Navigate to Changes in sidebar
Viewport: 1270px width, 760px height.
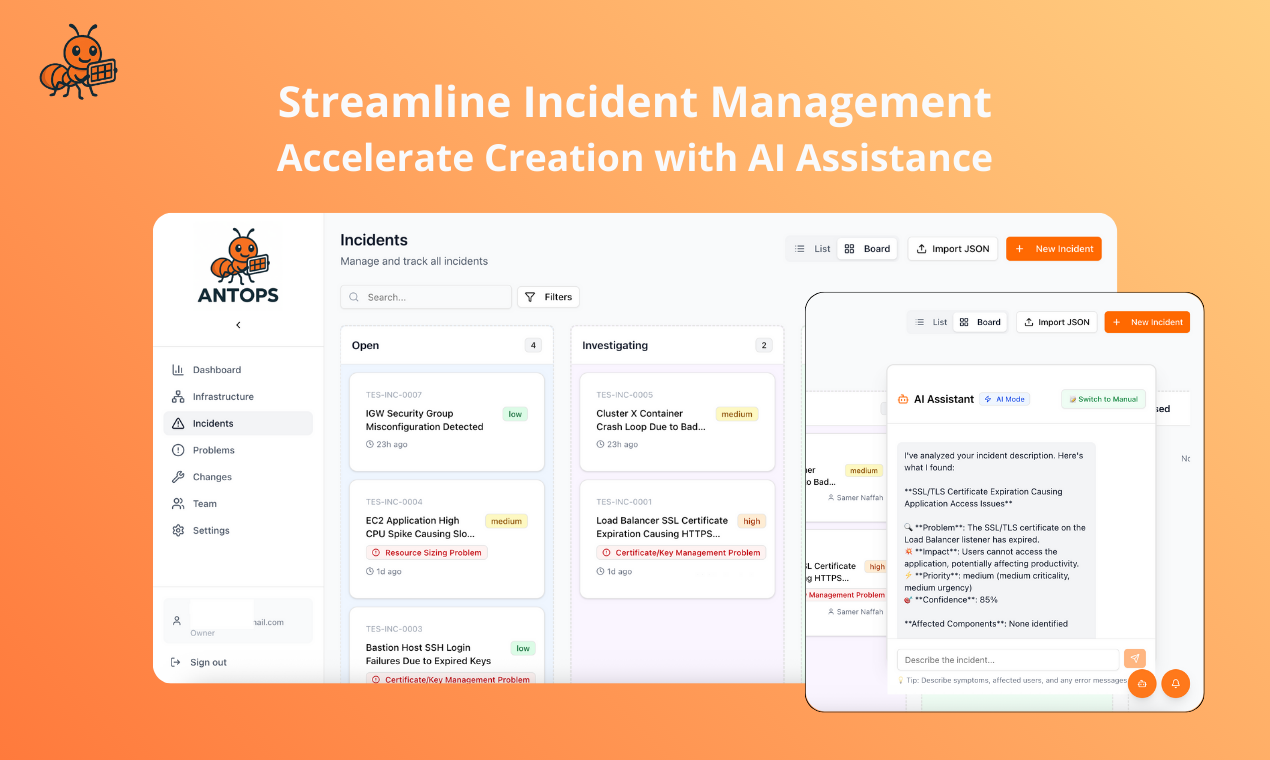click(238, 477)
